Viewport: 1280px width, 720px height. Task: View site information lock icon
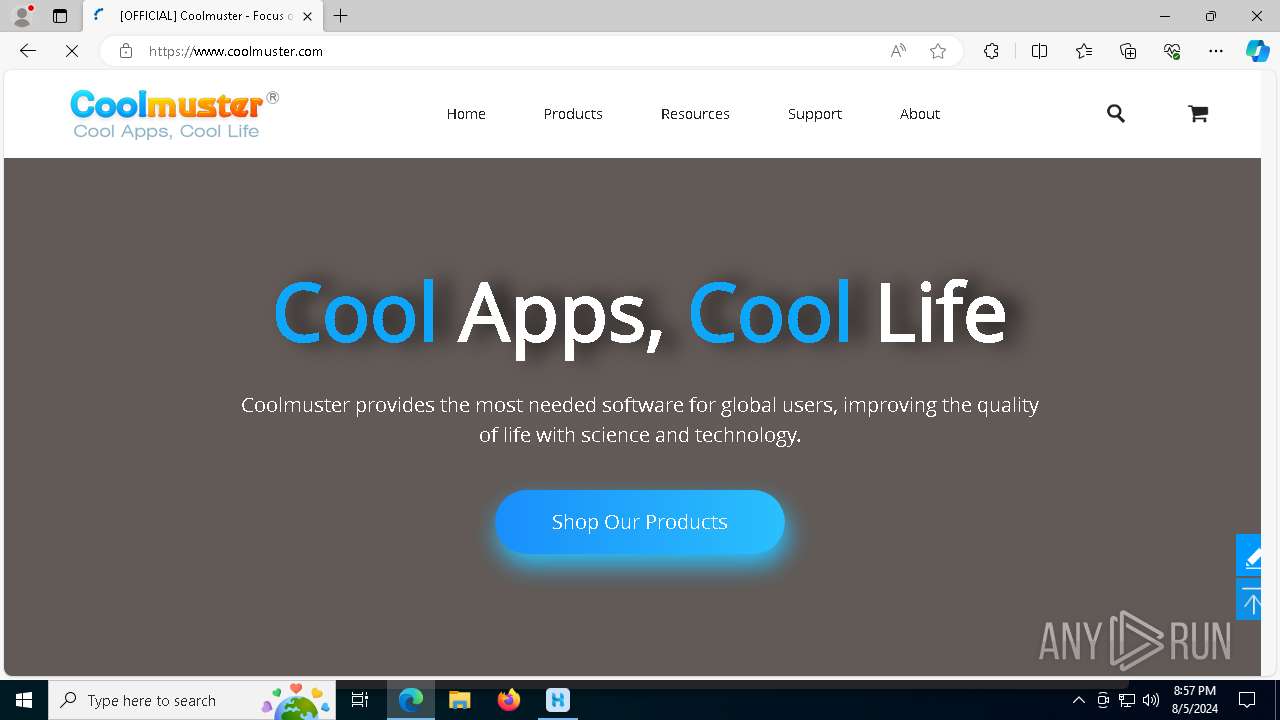click(x=126, y=51)
